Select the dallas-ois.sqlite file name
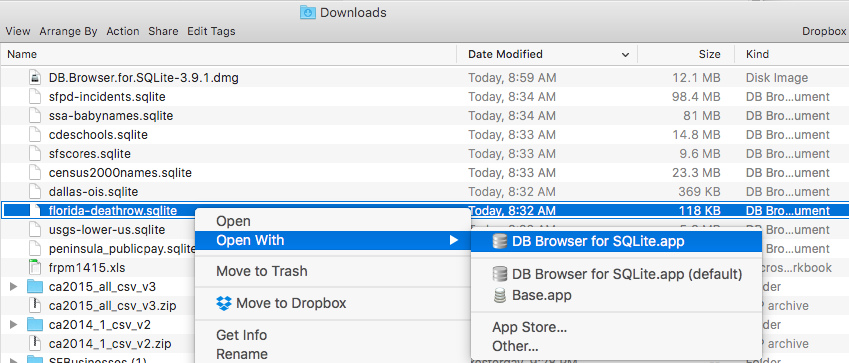Screen dimensions: 849x363 pos(93,192)
